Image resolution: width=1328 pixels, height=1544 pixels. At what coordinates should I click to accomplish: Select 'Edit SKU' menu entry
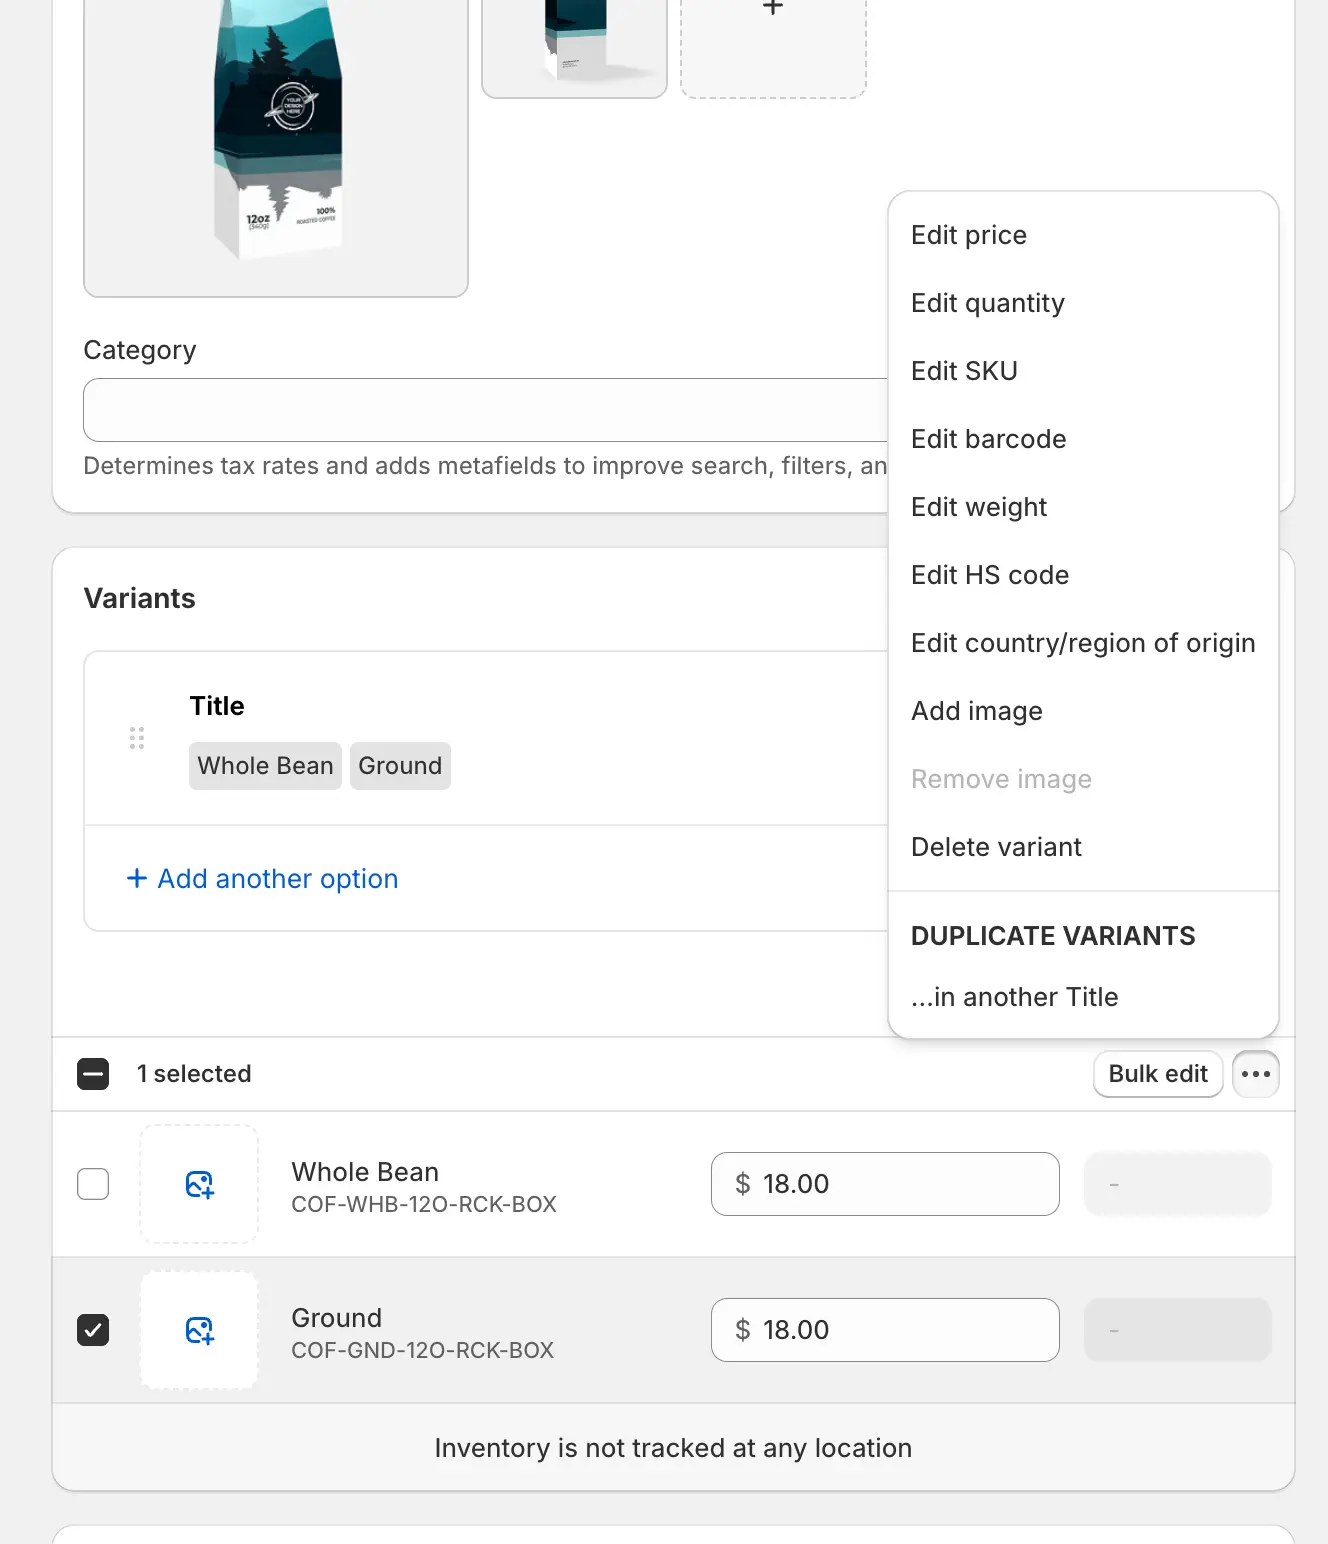point(964,371)
